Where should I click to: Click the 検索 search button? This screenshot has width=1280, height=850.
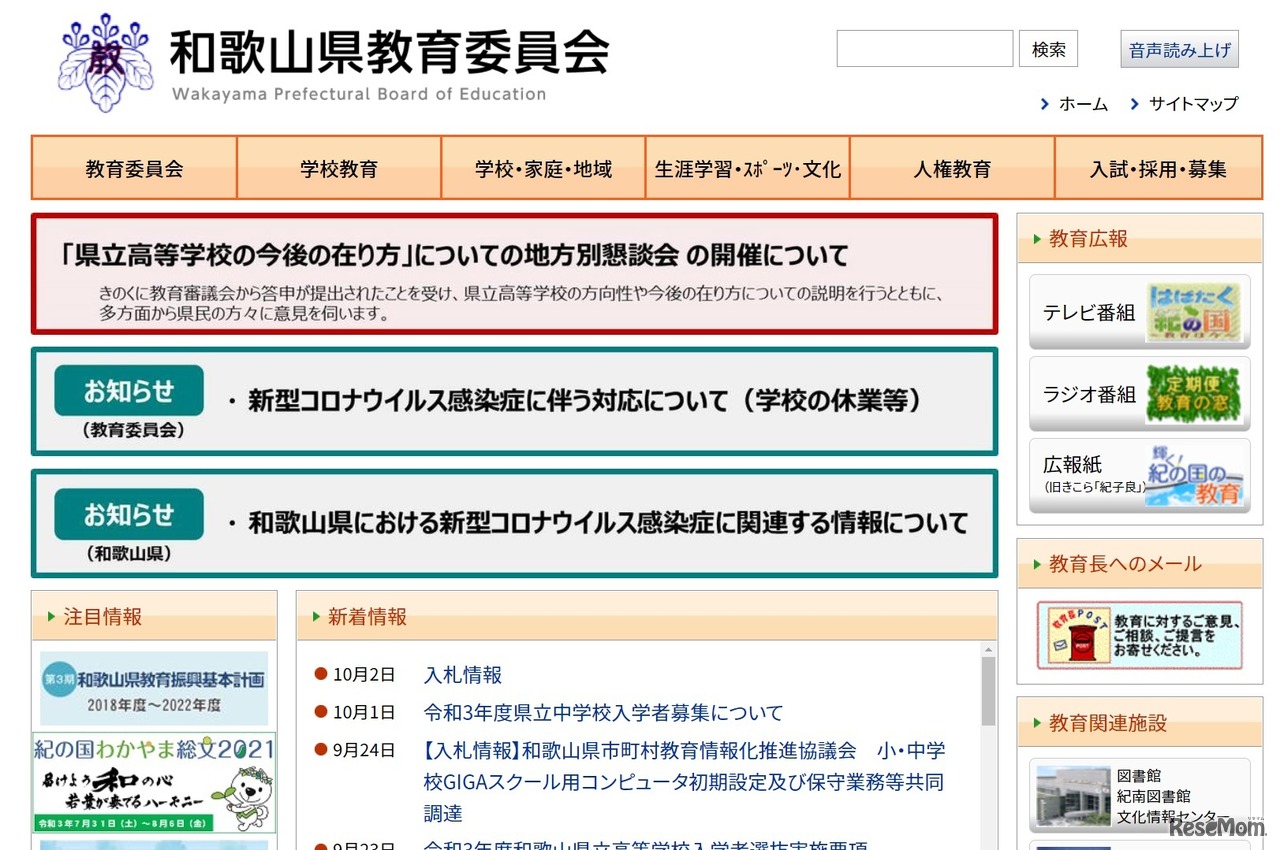click(1048, 48)
